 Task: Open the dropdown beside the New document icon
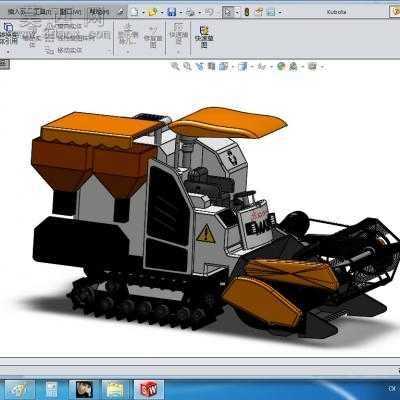click(143, 13)
